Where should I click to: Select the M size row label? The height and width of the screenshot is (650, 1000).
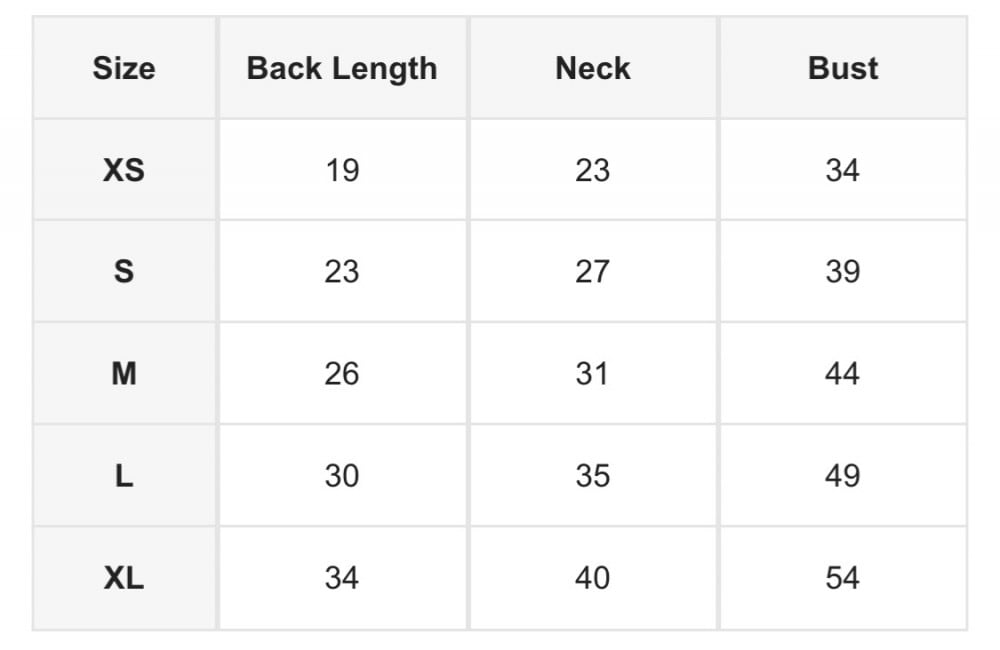point(124,374)
